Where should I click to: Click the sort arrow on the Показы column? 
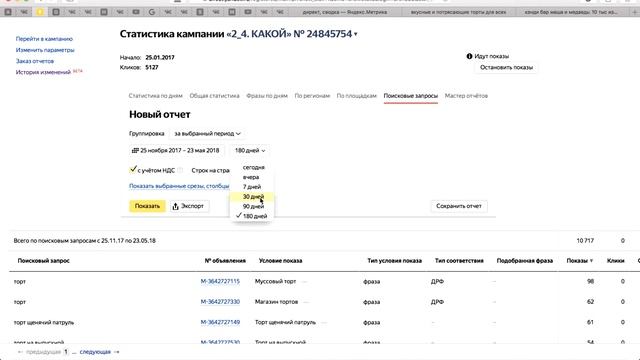[591, 261]
